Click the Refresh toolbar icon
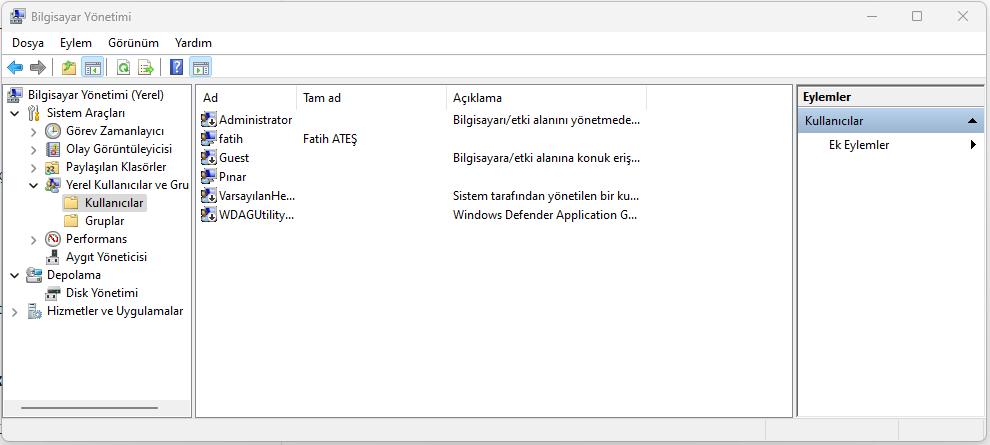 point(124,67)
